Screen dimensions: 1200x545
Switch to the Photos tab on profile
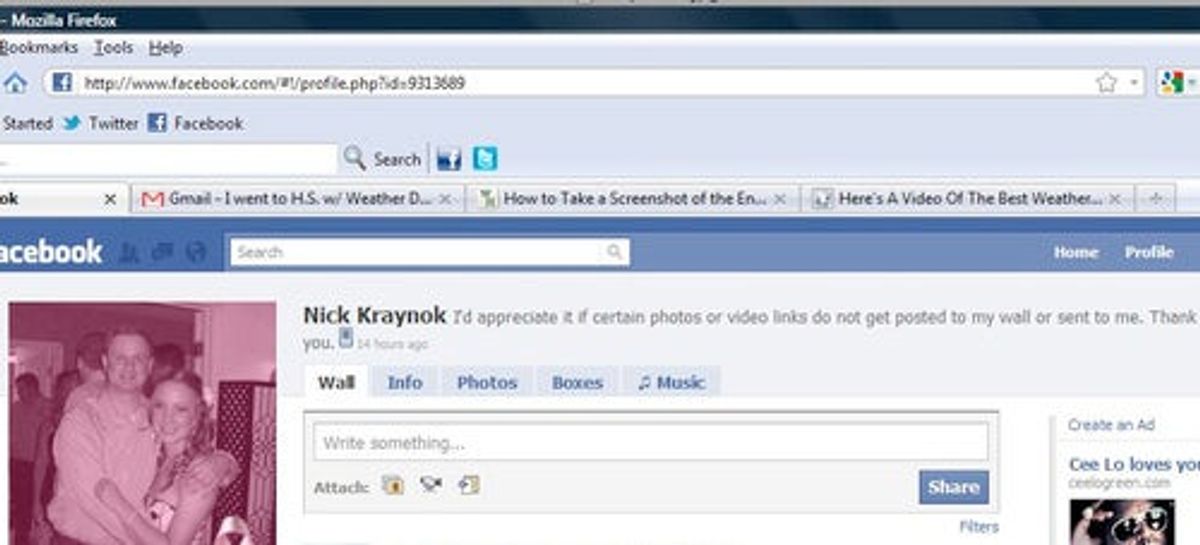pos(487,382)
